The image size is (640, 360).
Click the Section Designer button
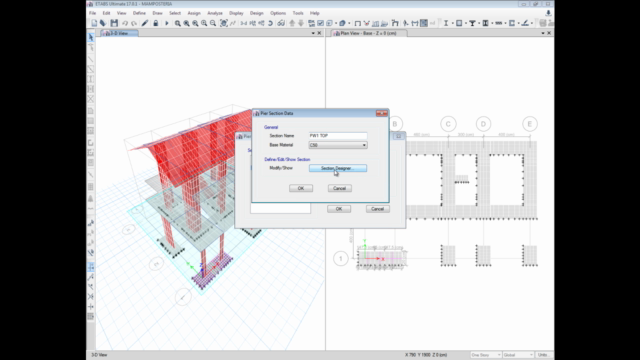(338, 168)
